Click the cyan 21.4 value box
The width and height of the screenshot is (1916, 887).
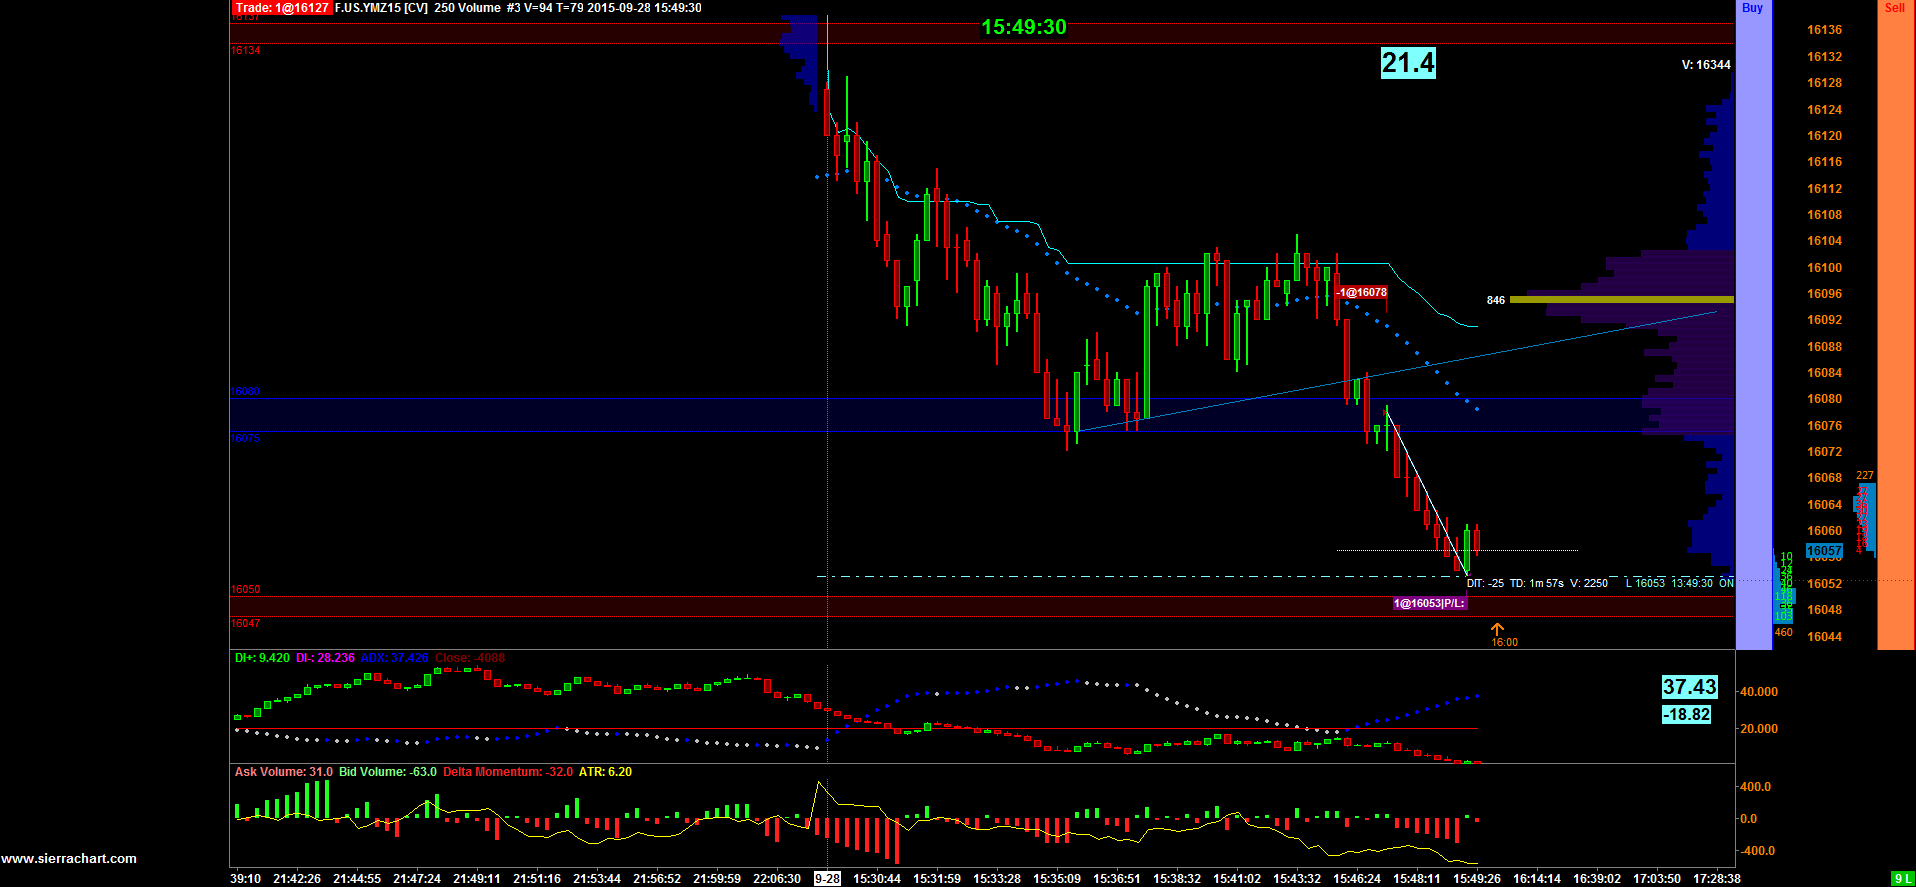point(1408,63)
